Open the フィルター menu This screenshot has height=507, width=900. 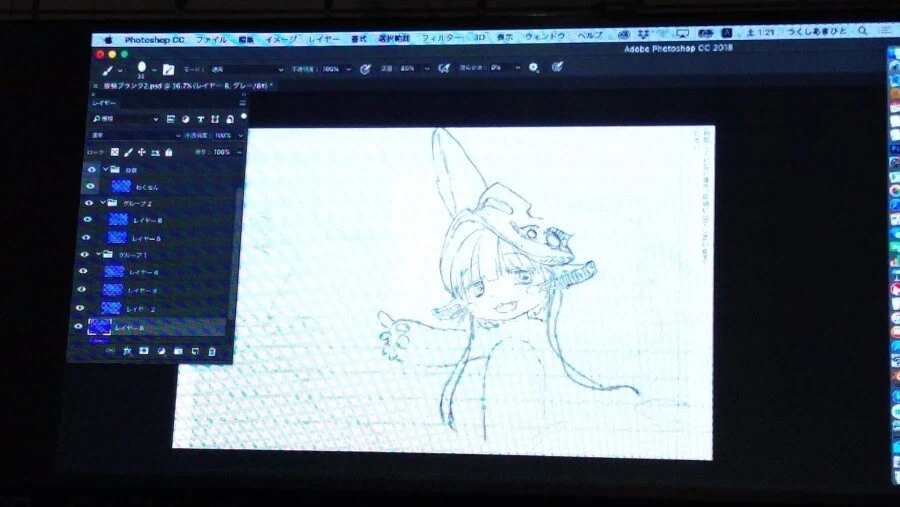[441, 38]
